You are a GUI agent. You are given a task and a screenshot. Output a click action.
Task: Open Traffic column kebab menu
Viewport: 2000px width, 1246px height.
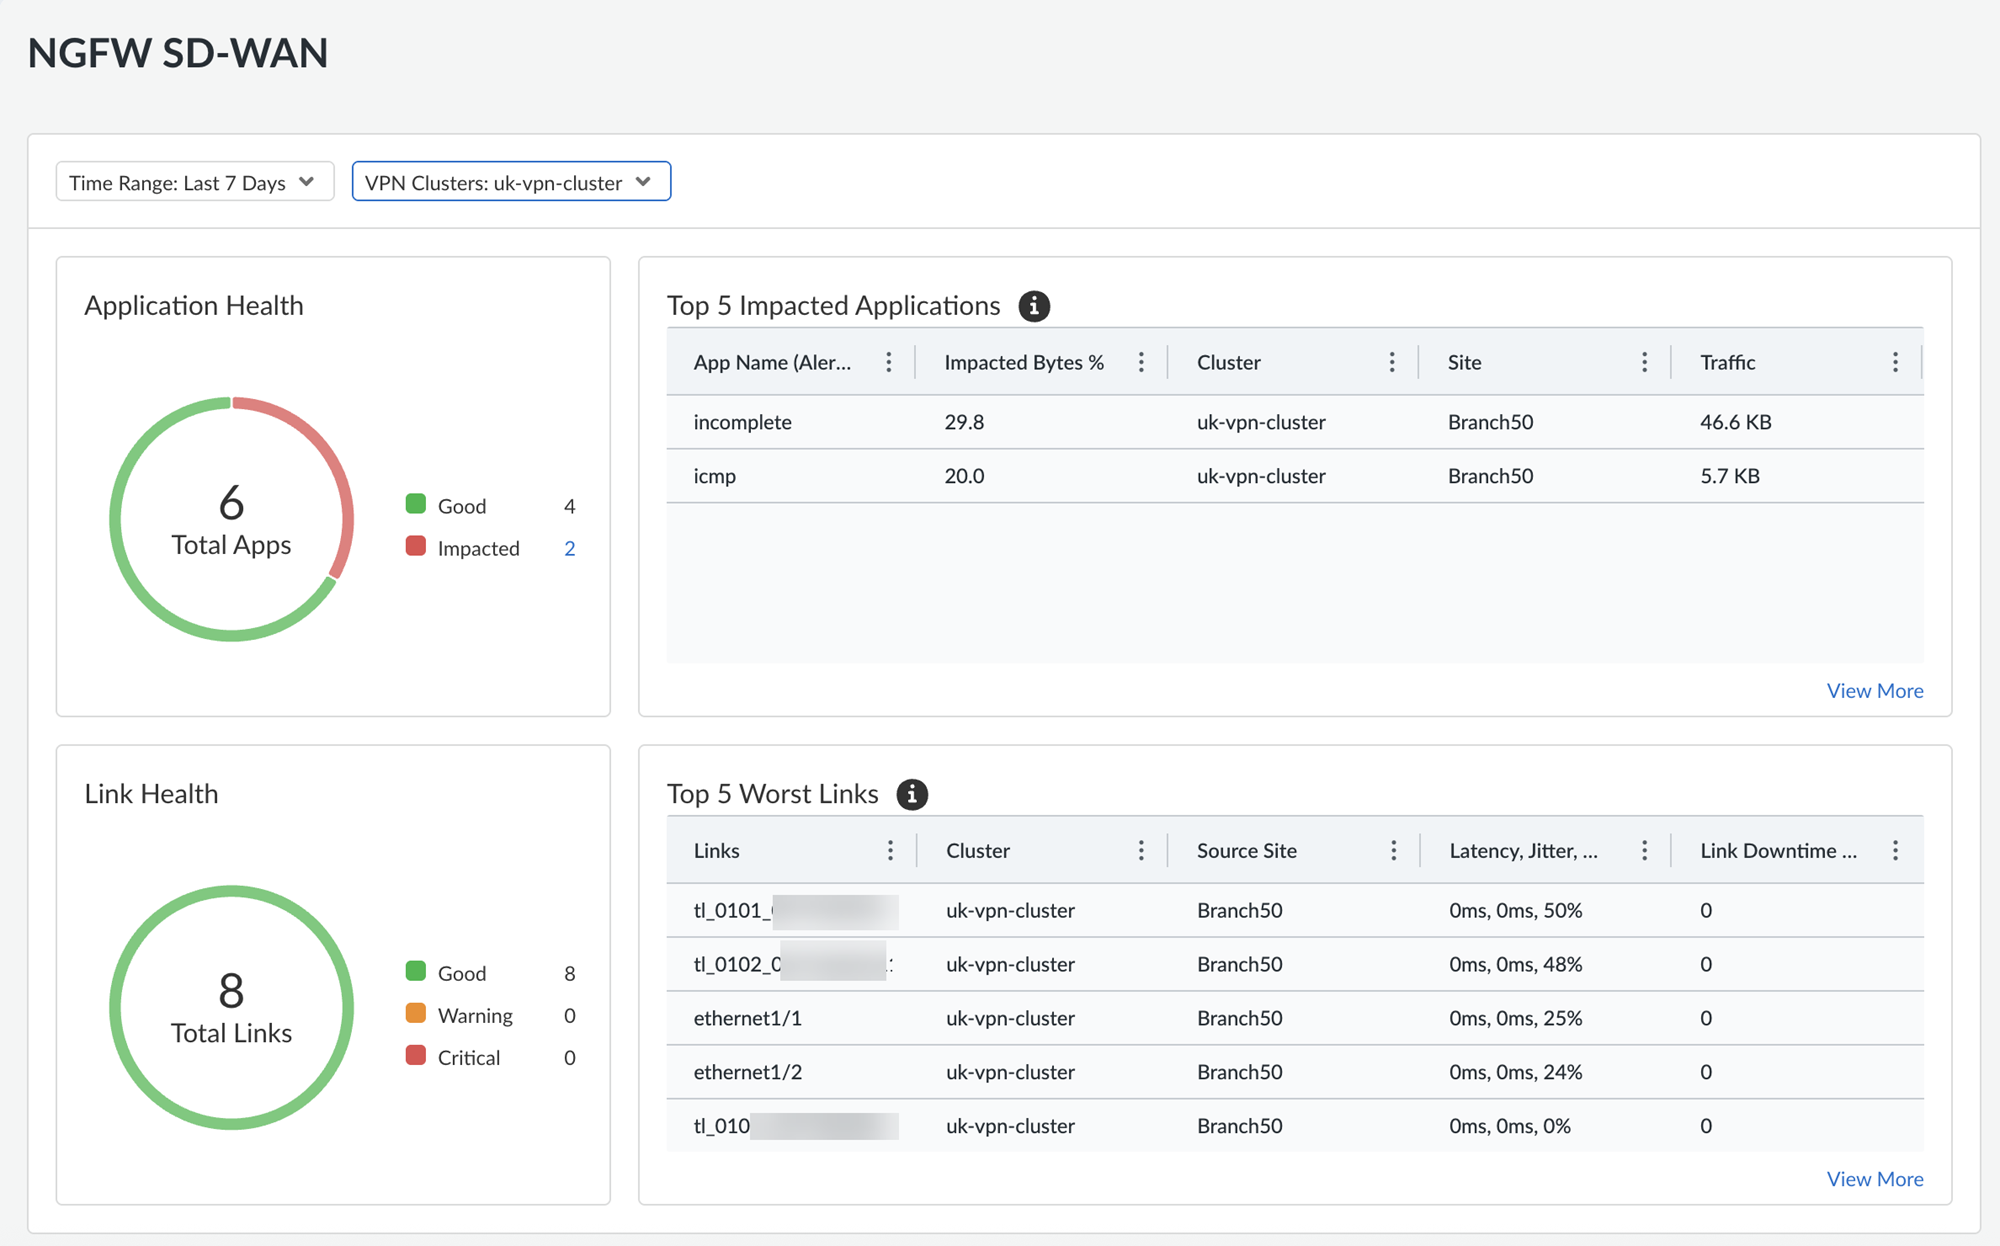(x=1895, y=362)
